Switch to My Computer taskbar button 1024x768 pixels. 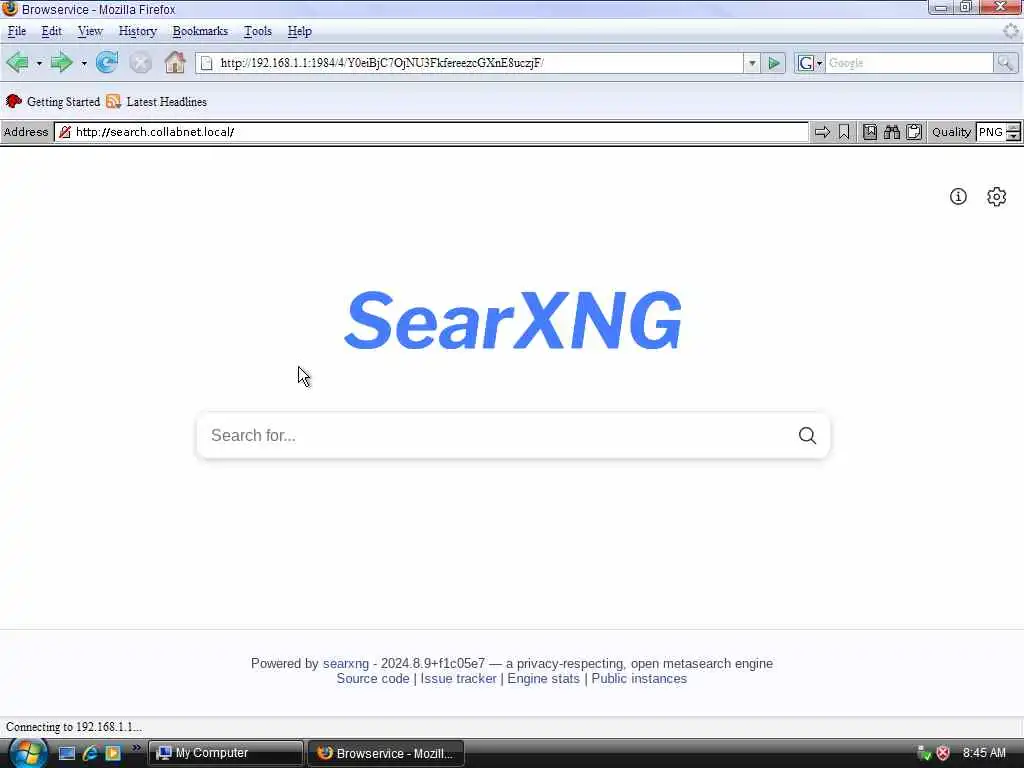226,753
